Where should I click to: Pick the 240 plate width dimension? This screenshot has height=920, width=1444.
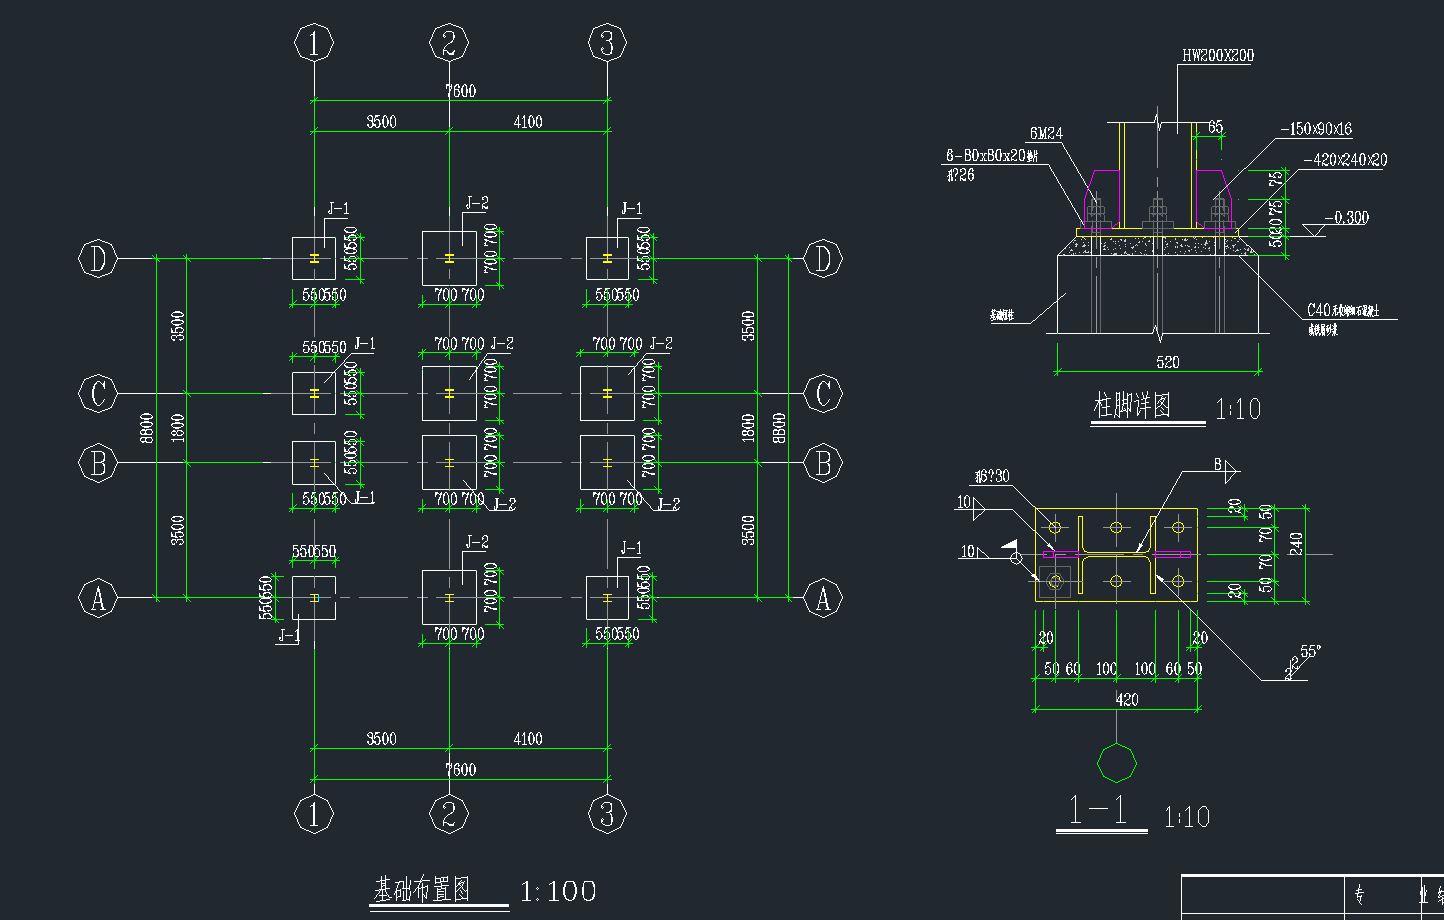(x=1295, y=544)
